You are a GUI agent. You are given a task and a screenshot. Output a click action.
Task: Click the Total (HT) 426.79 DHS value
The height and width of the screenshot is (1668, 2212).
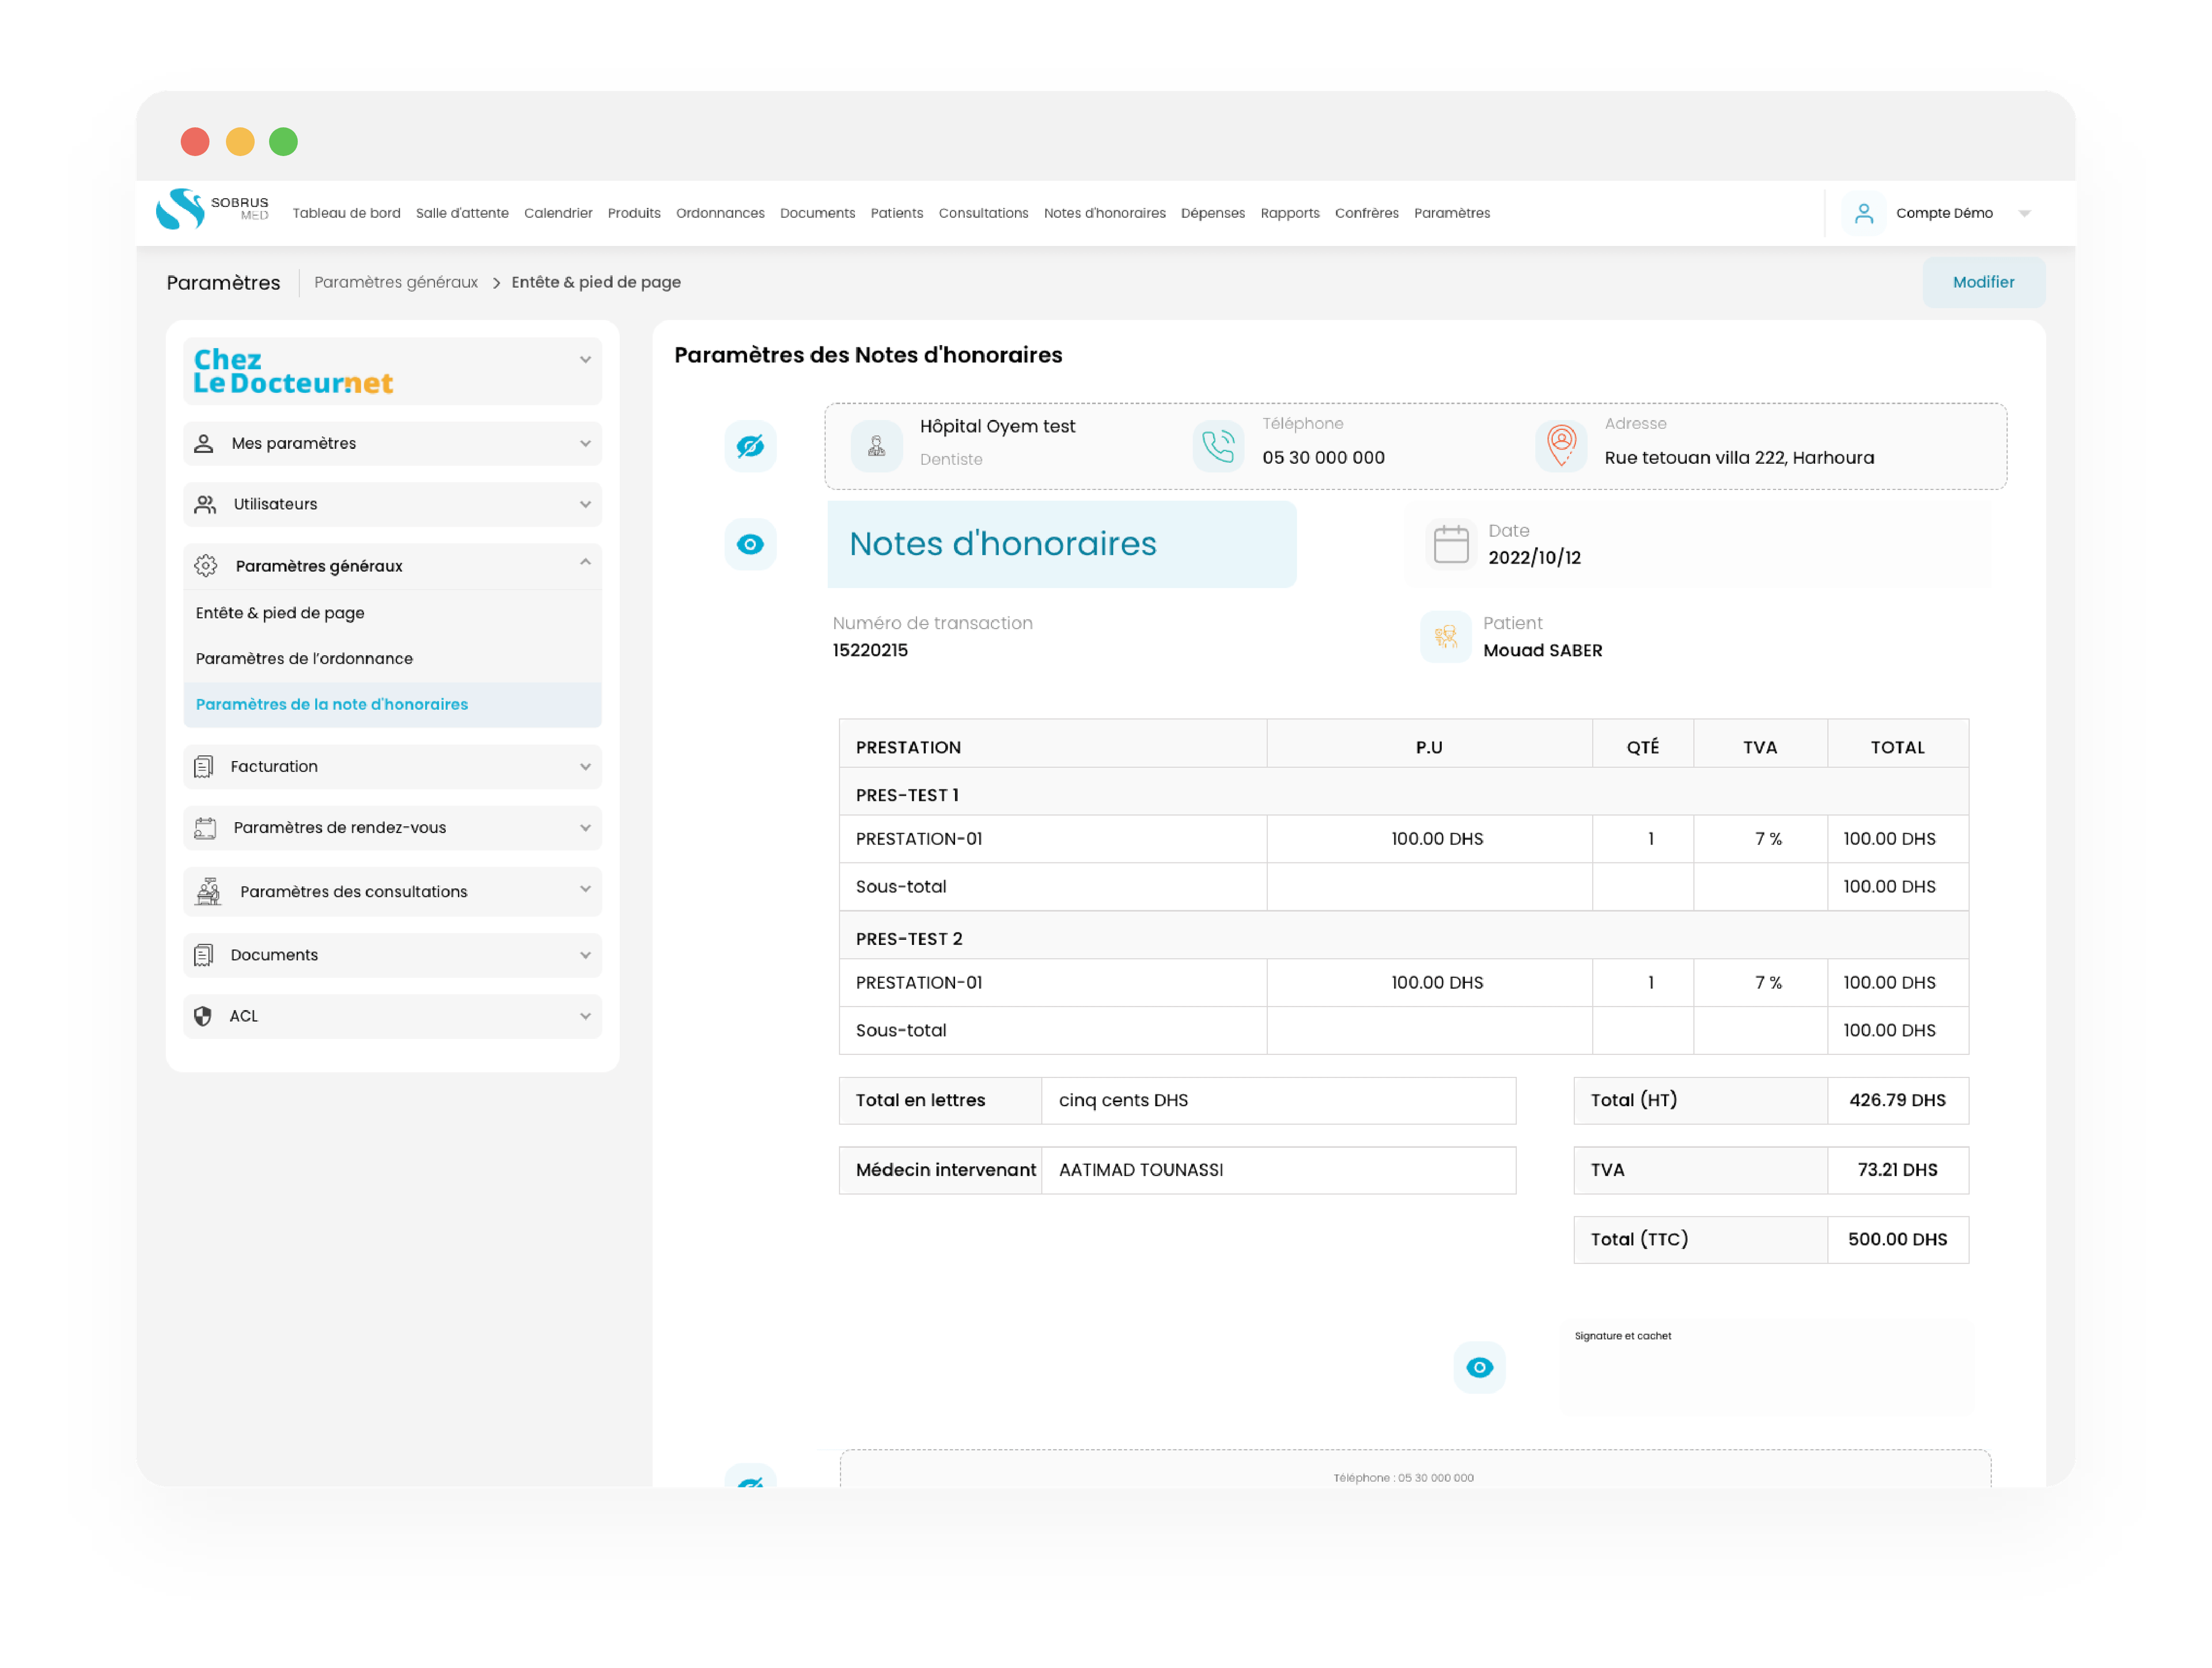[1897, 1101]
